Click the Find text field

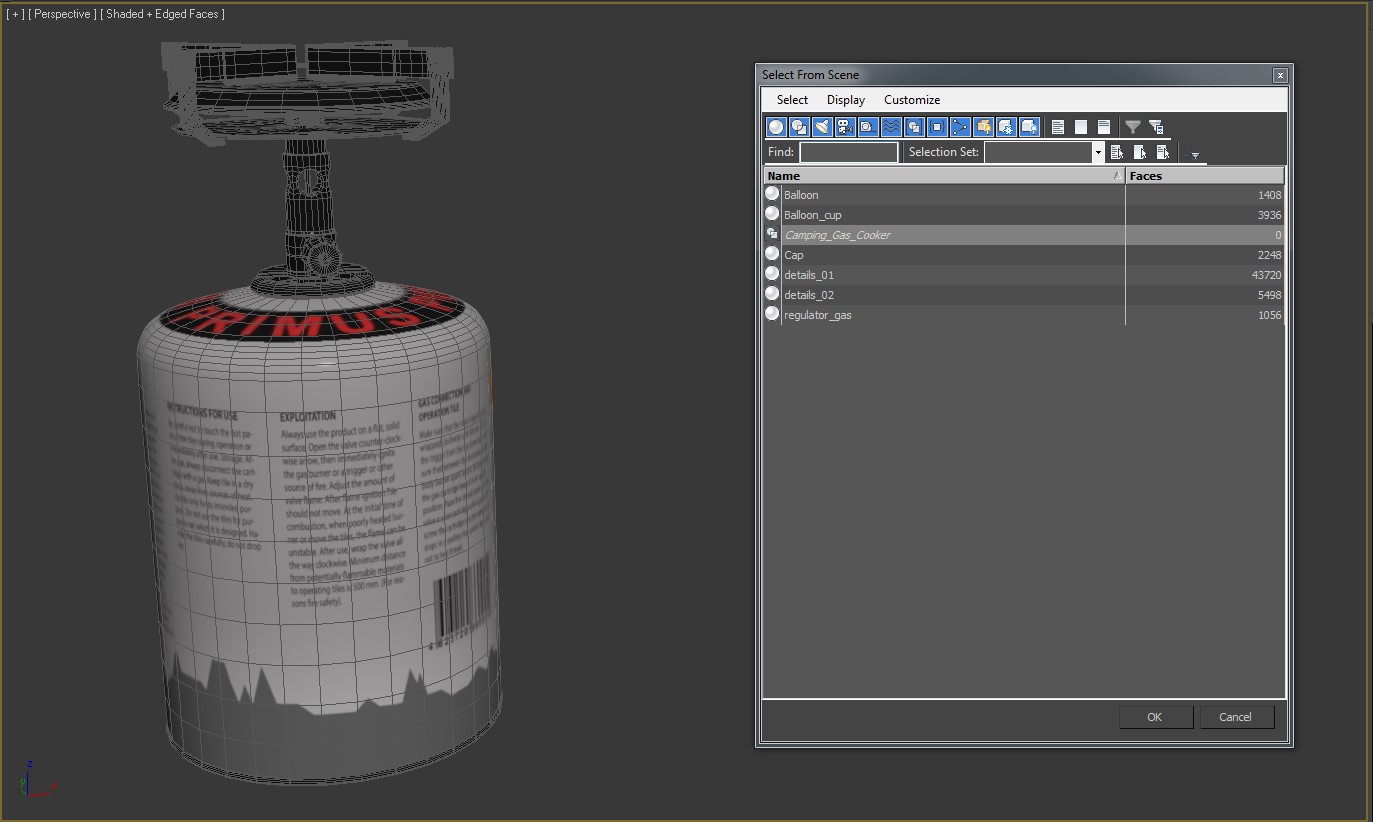tap(849, 152)
